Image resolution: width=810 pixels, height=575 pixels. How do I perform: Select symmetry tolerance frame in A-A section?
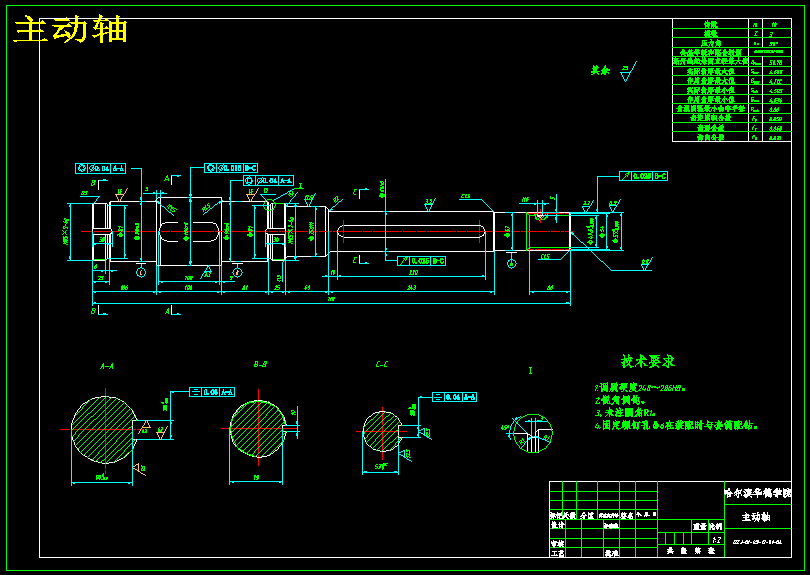coord(212,392)
